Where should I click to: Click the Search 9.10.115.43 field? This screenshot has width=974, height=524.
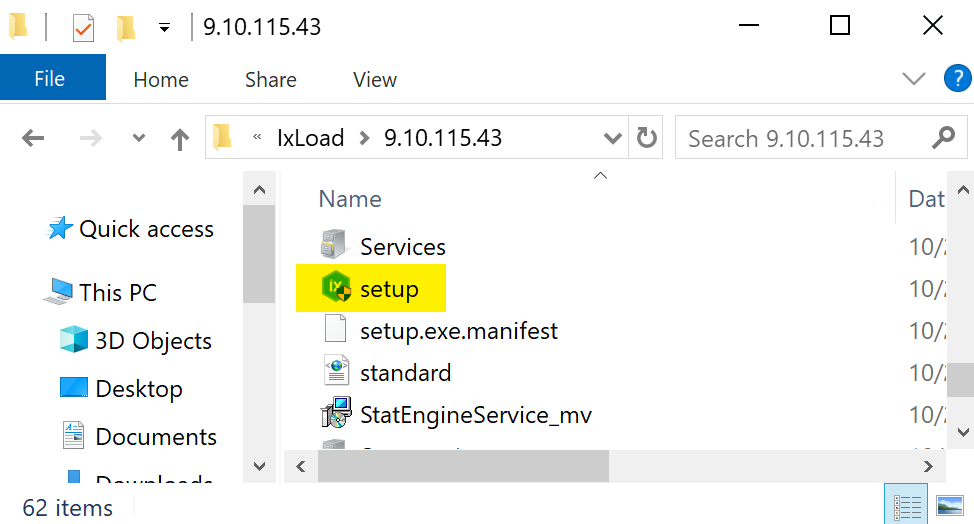(x=800, y=139)
